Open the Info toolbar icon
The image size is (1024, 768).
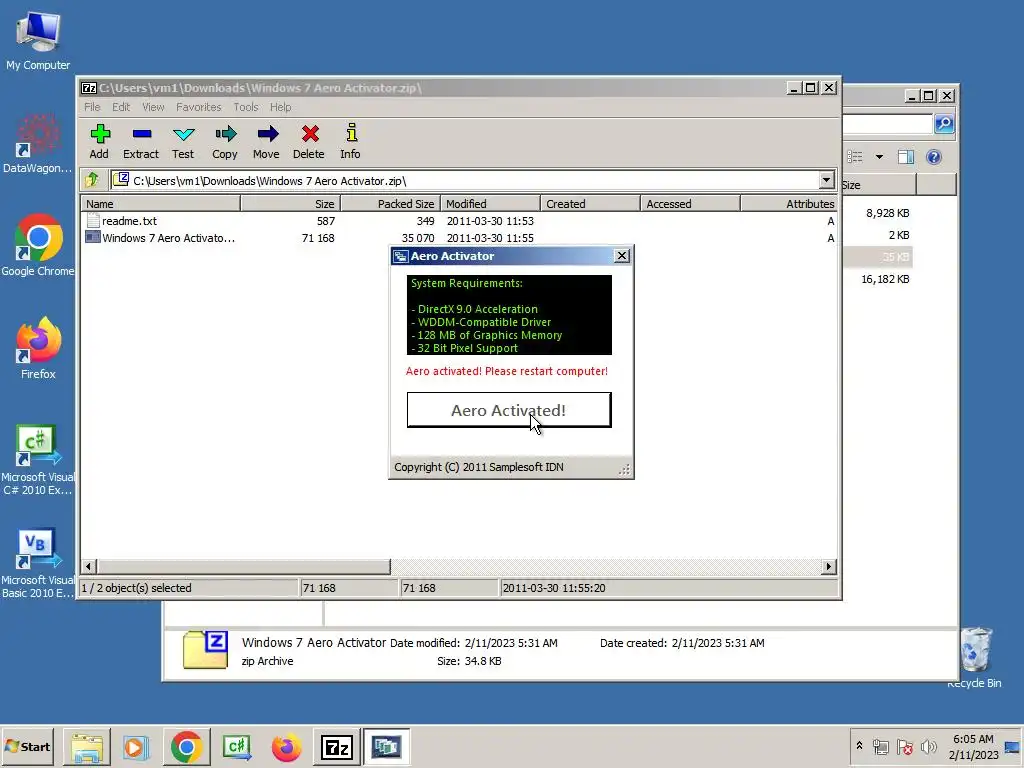pos(351,142)
